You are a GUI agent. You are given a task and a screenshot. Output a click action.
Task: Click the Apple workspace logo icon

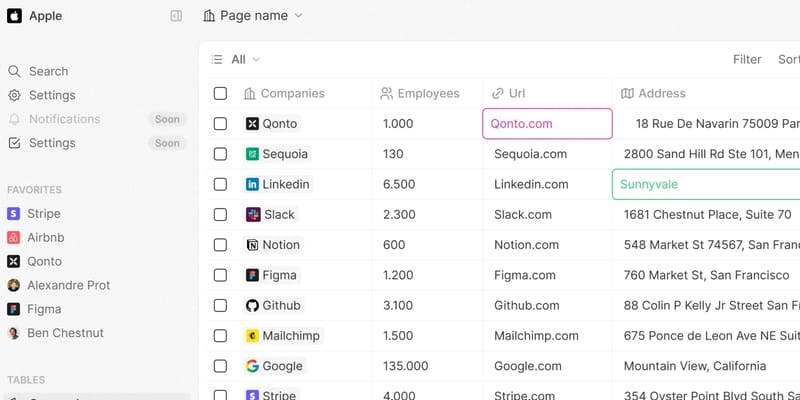14,16
